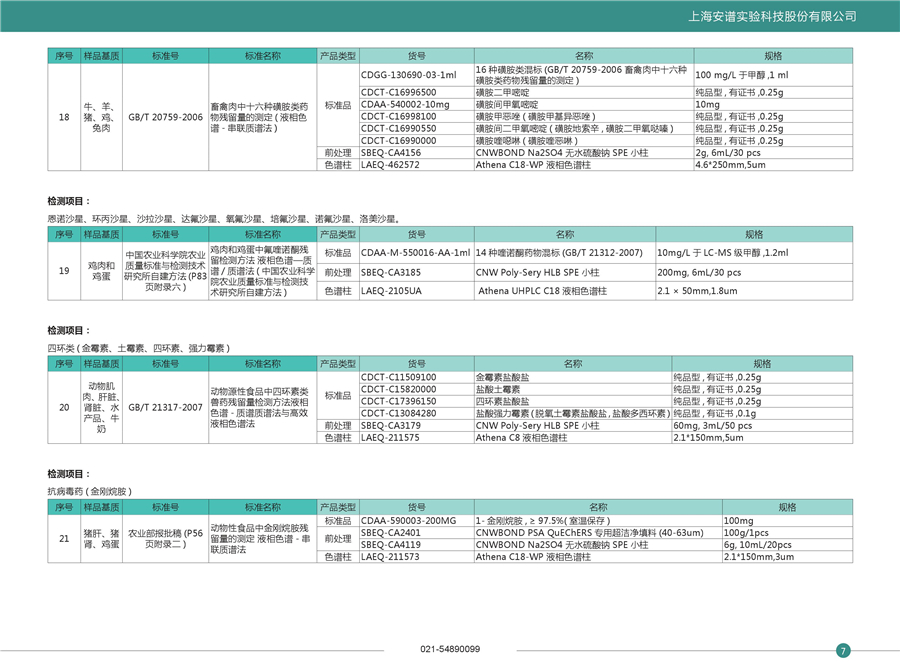Click the product name 磺胺二甲嘧啶

502,92
